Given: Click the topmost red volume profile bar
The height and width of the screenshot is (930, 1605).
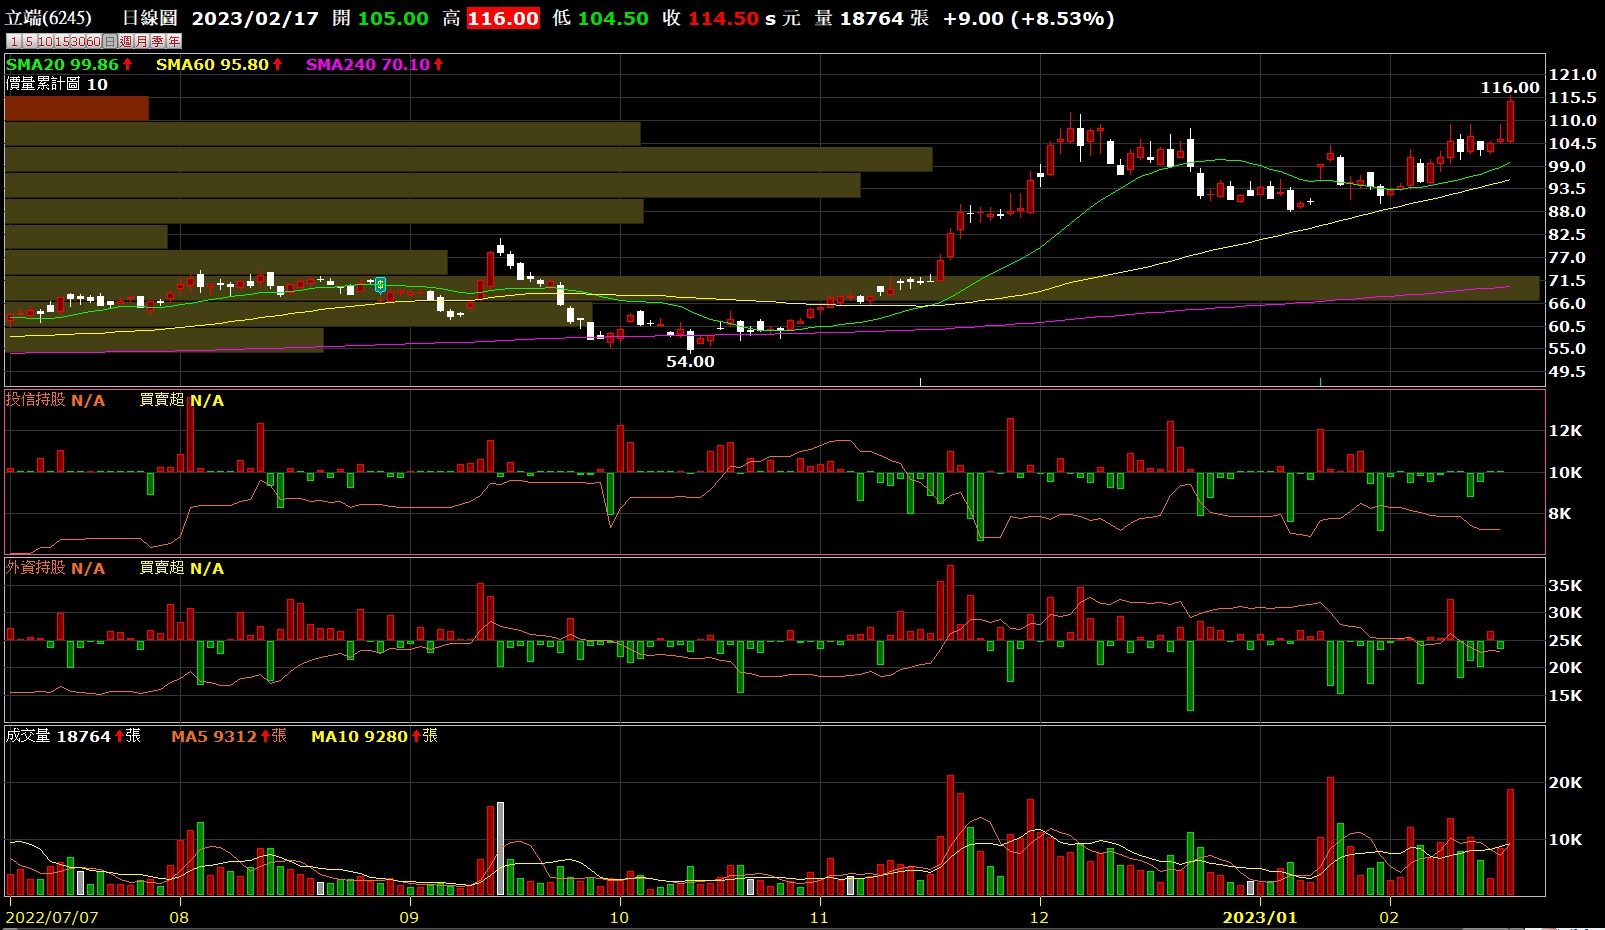Looking at the screenshot, I should click(77, 108).
